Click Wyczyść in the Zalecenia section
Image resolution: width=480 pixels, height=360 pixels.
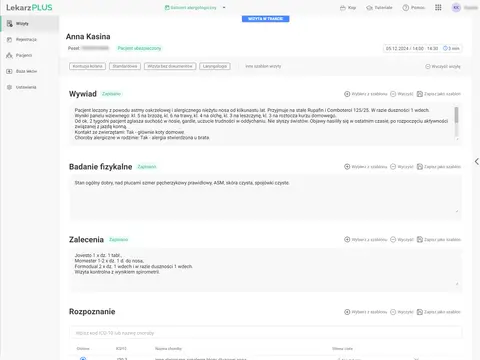point(402,239)
